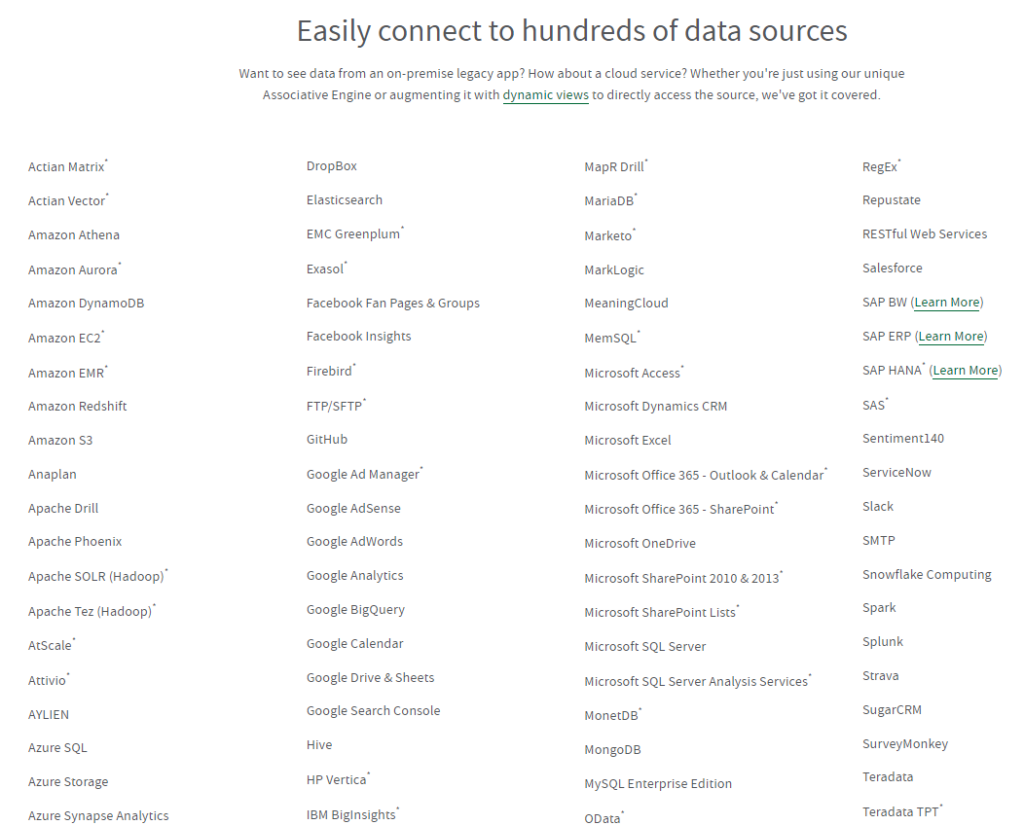The image size is (1024, 825).
Task: Select the Actian Matrix entry
Action: [x=66, y=168]
